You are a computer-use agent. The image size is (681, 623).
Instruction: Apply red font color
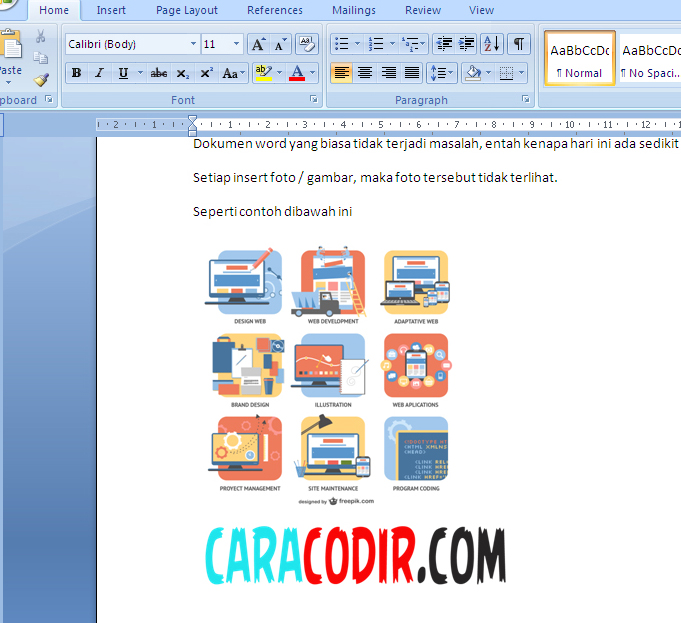[x=297, y=73]
